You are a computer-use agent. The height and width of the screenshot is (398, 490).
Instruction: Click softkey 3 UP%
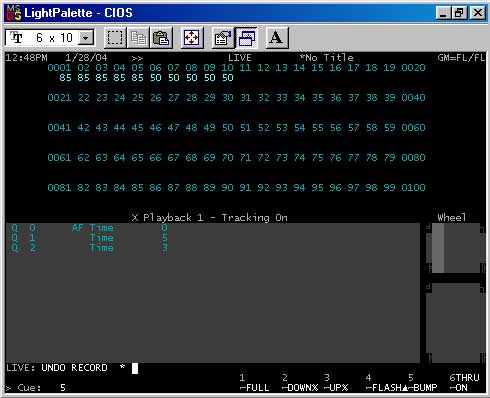336,383
